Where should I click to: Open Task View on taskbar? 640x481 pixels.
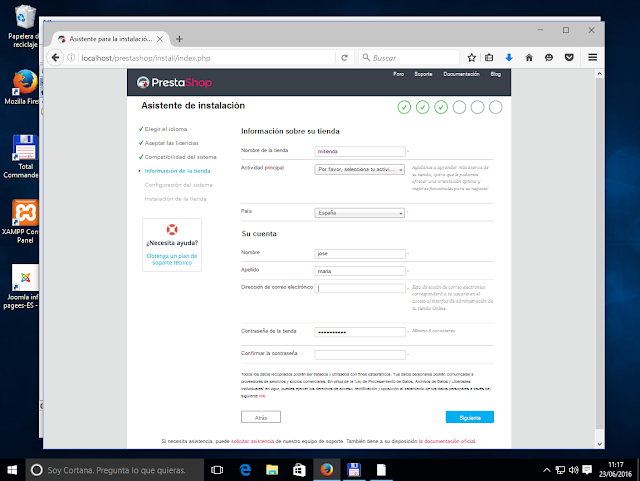point(217,470)
